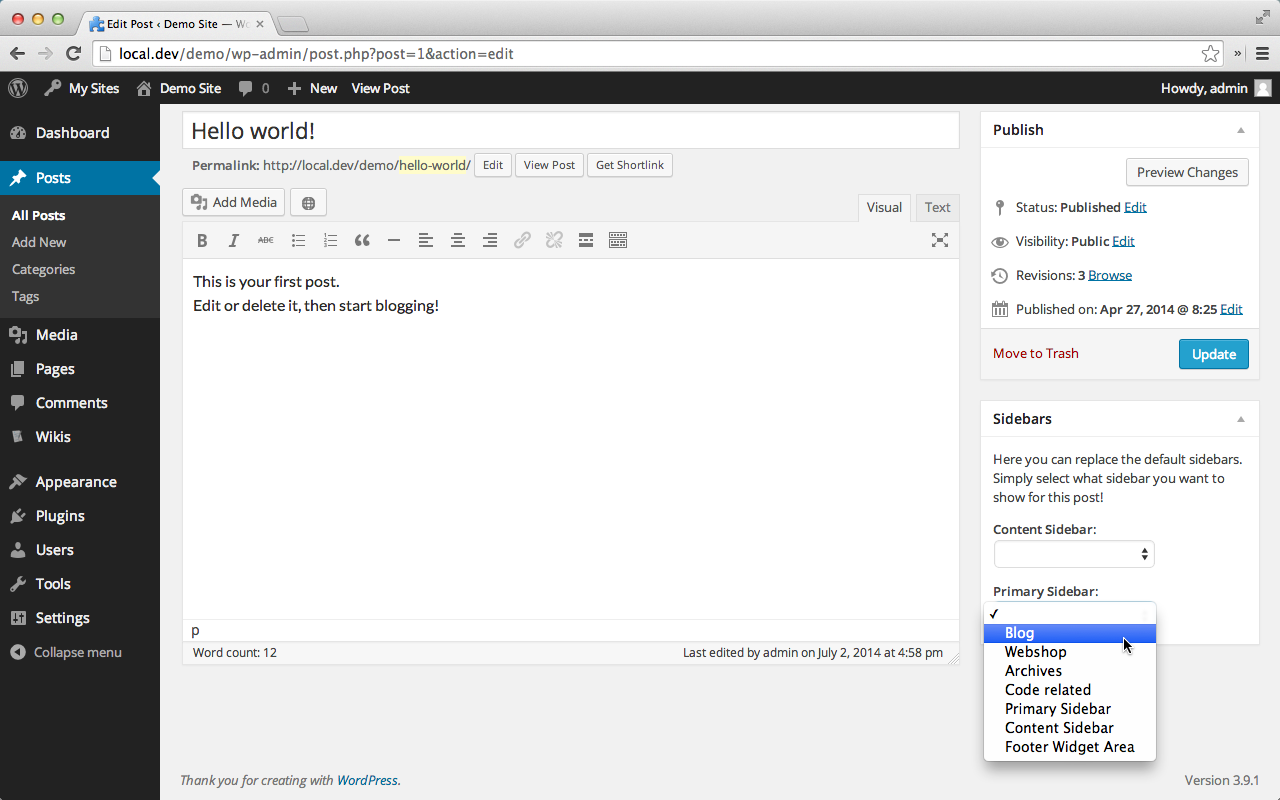This screenshot has width=1280, height=800.
Task: Move this post to Trash
Action: tap(1036, 353)
